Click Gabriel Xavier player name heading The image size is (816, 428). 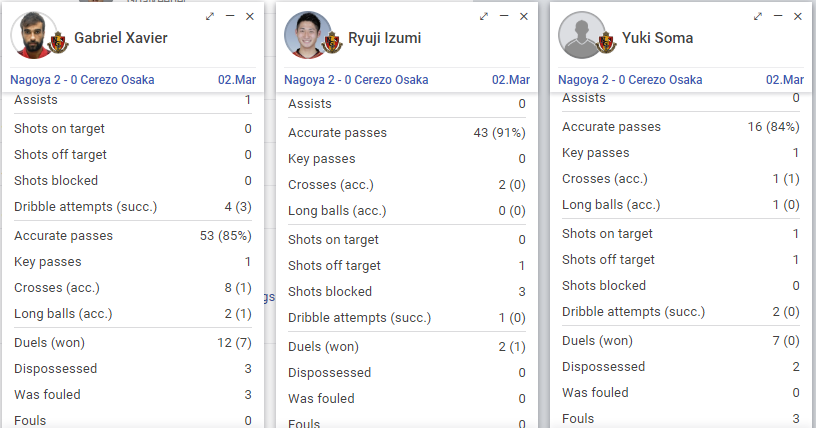click(x=121, y=38)
